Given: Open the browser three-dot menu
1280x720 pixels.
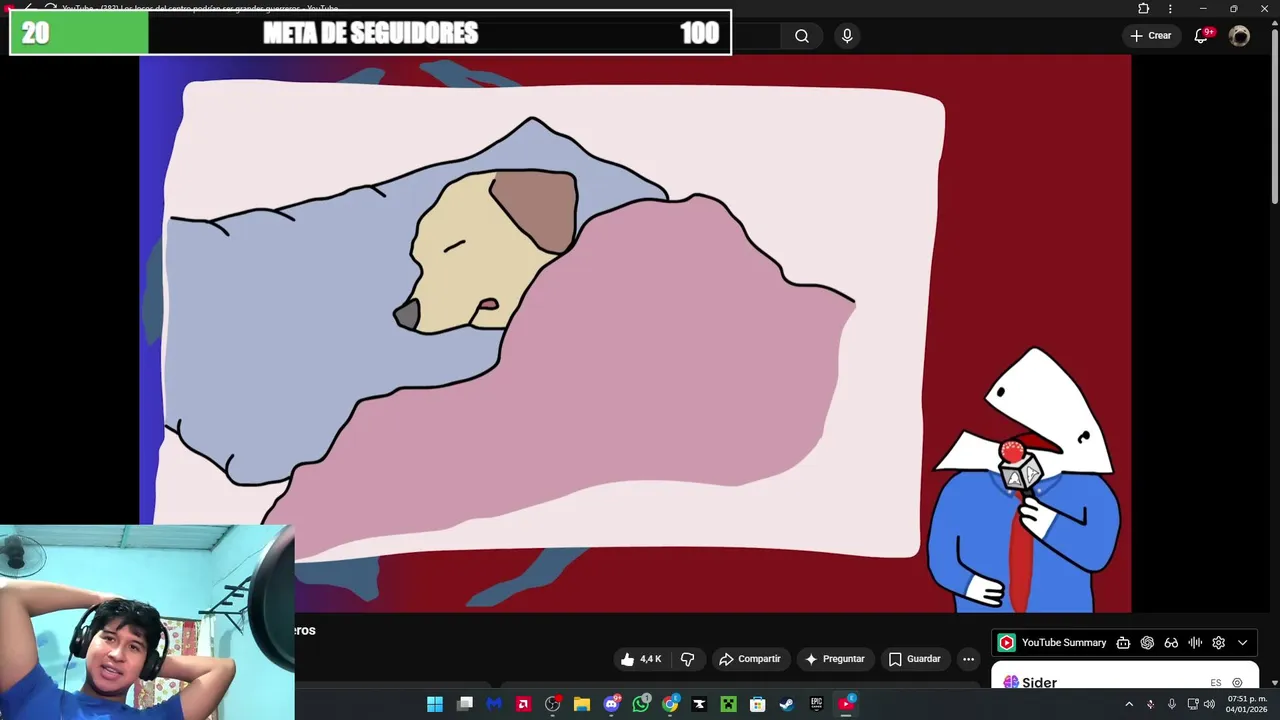Looking at the screenshot, I should [1170, 9].
